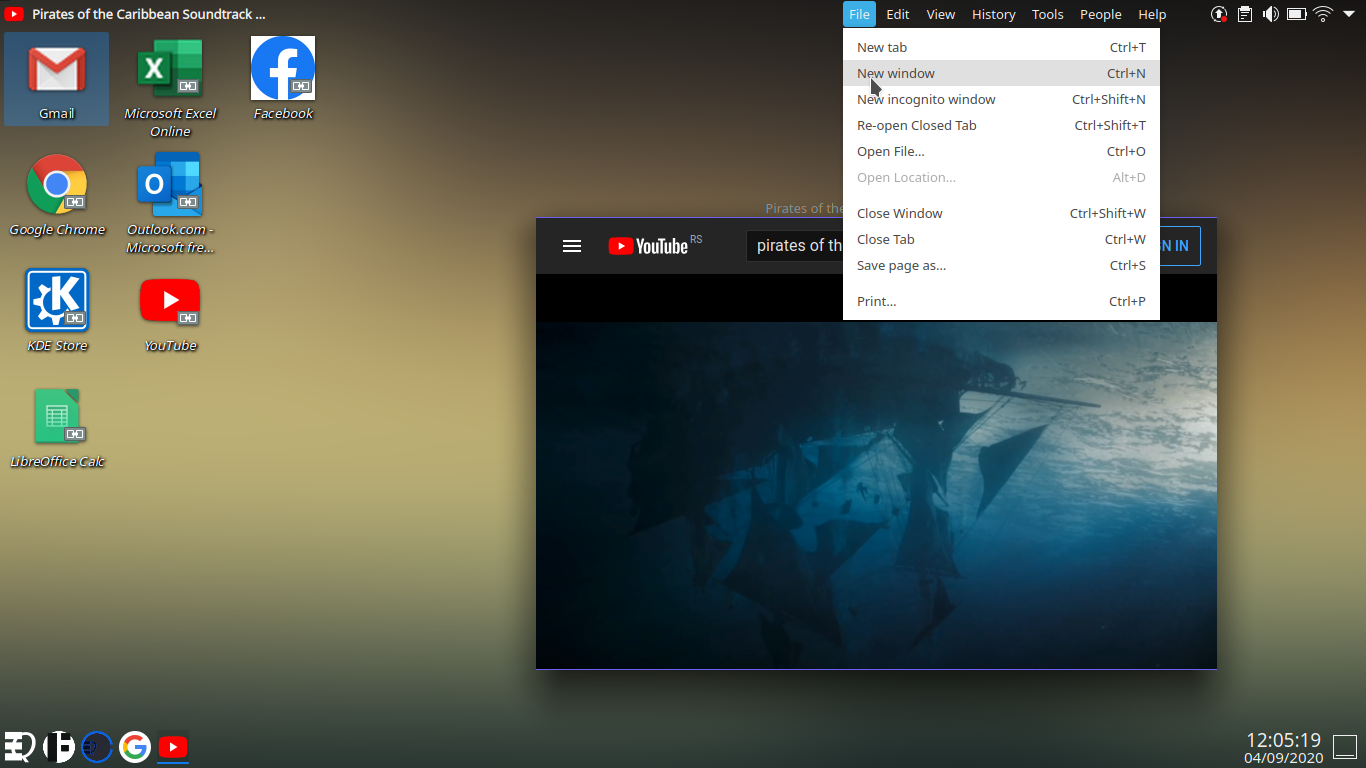Click the clock showing 12:05:19

1283,740
